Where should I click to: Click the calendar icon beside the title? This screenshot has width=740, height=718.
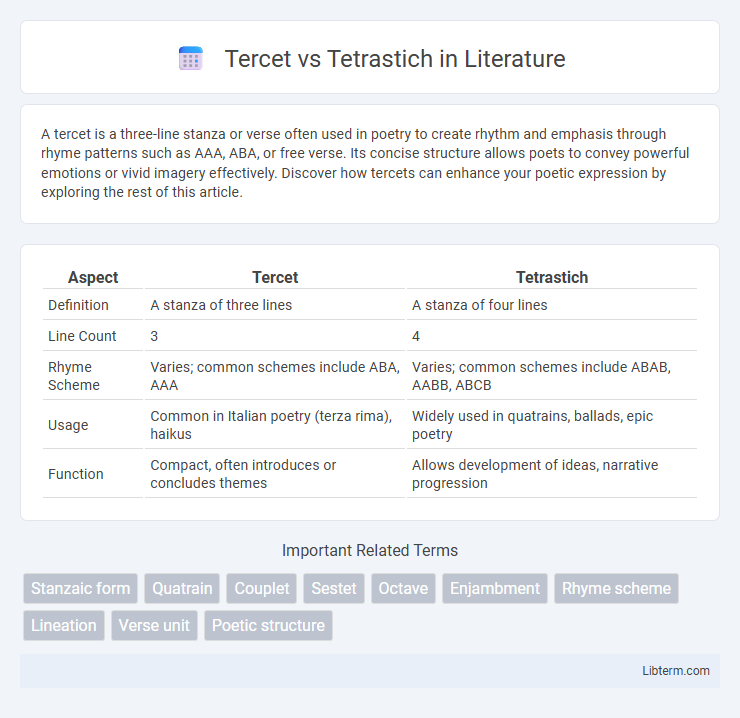(x=191, y=59)
